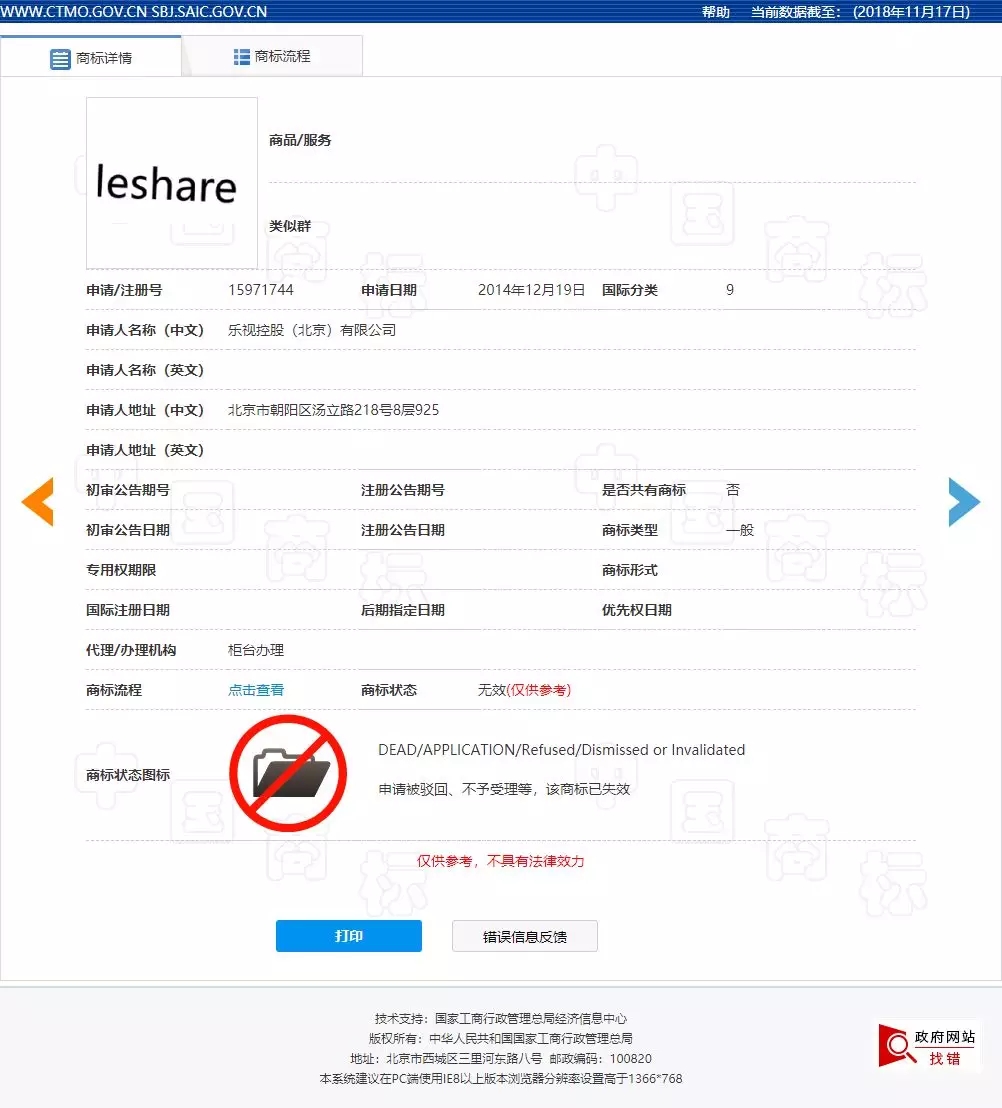Viewport: 1002px width, 1108px height.
Task: Open the 帮助 link in header
Action: tap(716, 12)
